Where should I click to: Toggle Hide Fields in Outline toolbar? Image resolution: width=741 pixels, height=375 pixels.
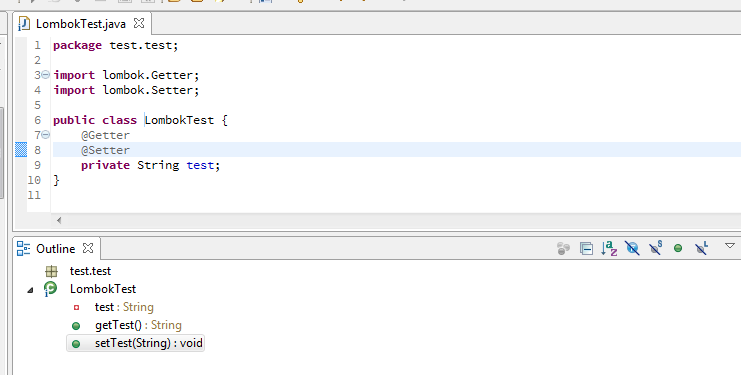click(632, 248)
